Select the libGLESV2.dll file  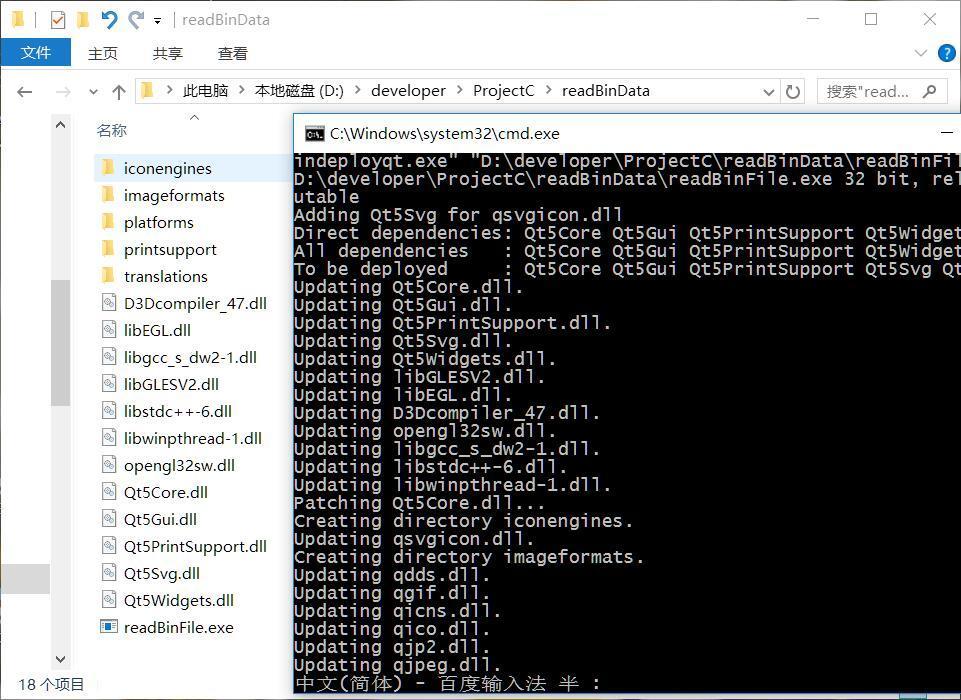coord(171,384)
